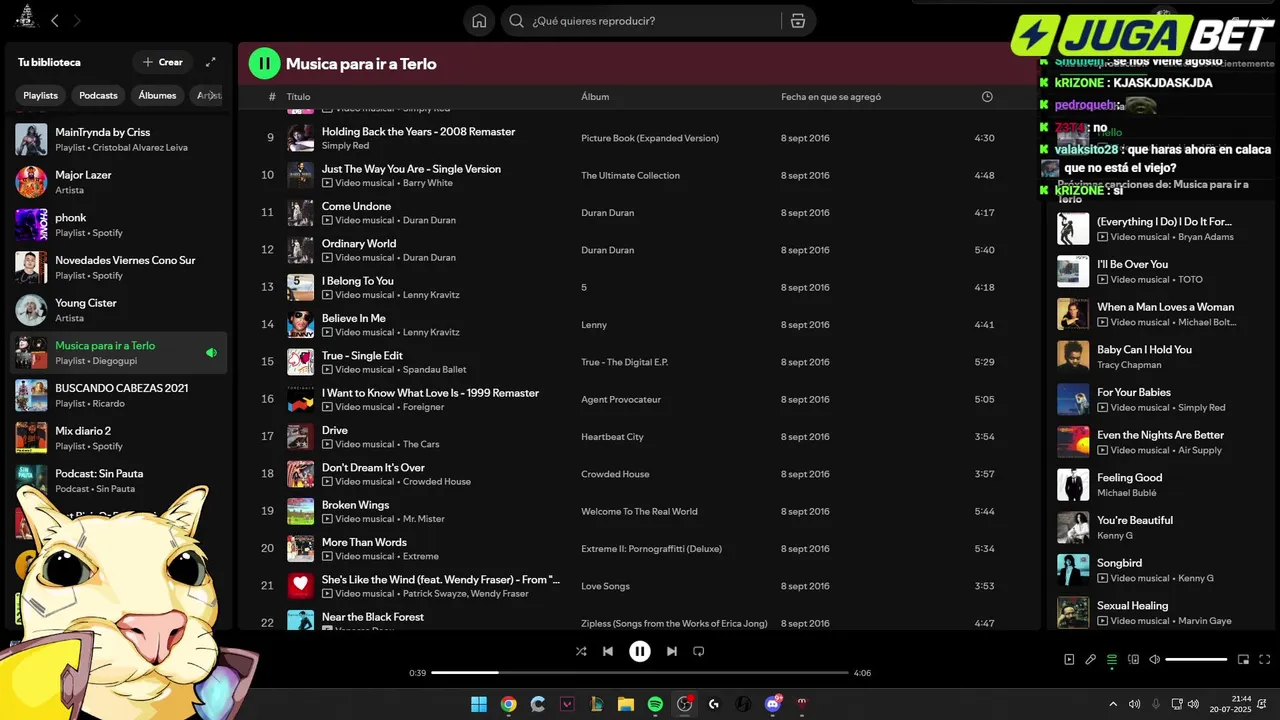Image resolution: width=1280 pixels, height=720 pixels.
Task: Sort by Fecha en que se agregó
Action: (831, 97)
